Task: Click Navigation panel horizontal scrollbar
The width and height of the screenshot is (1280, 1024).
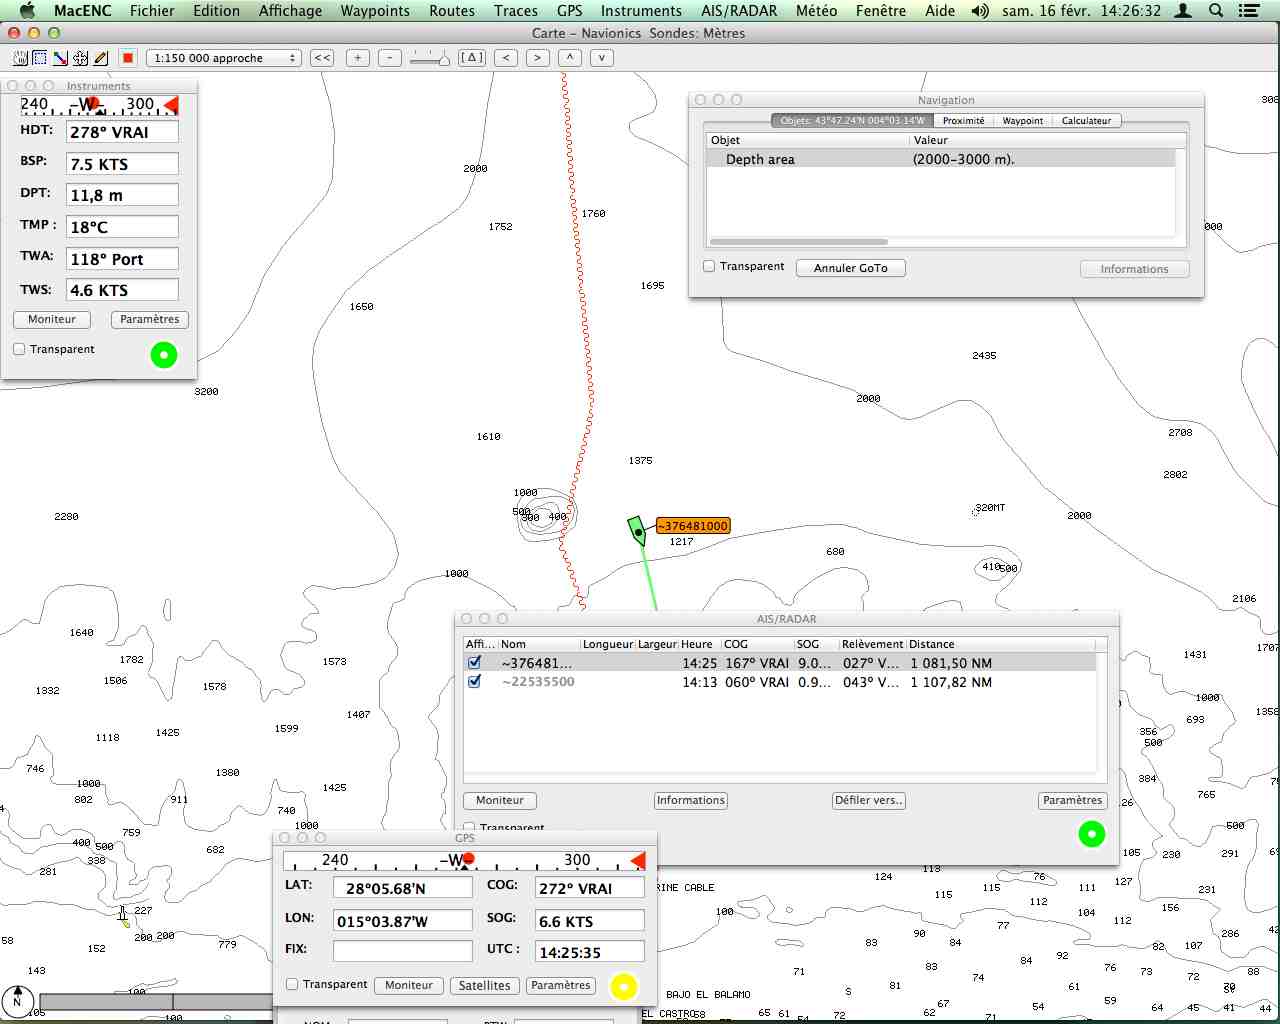Action: [x=798, y=242]
